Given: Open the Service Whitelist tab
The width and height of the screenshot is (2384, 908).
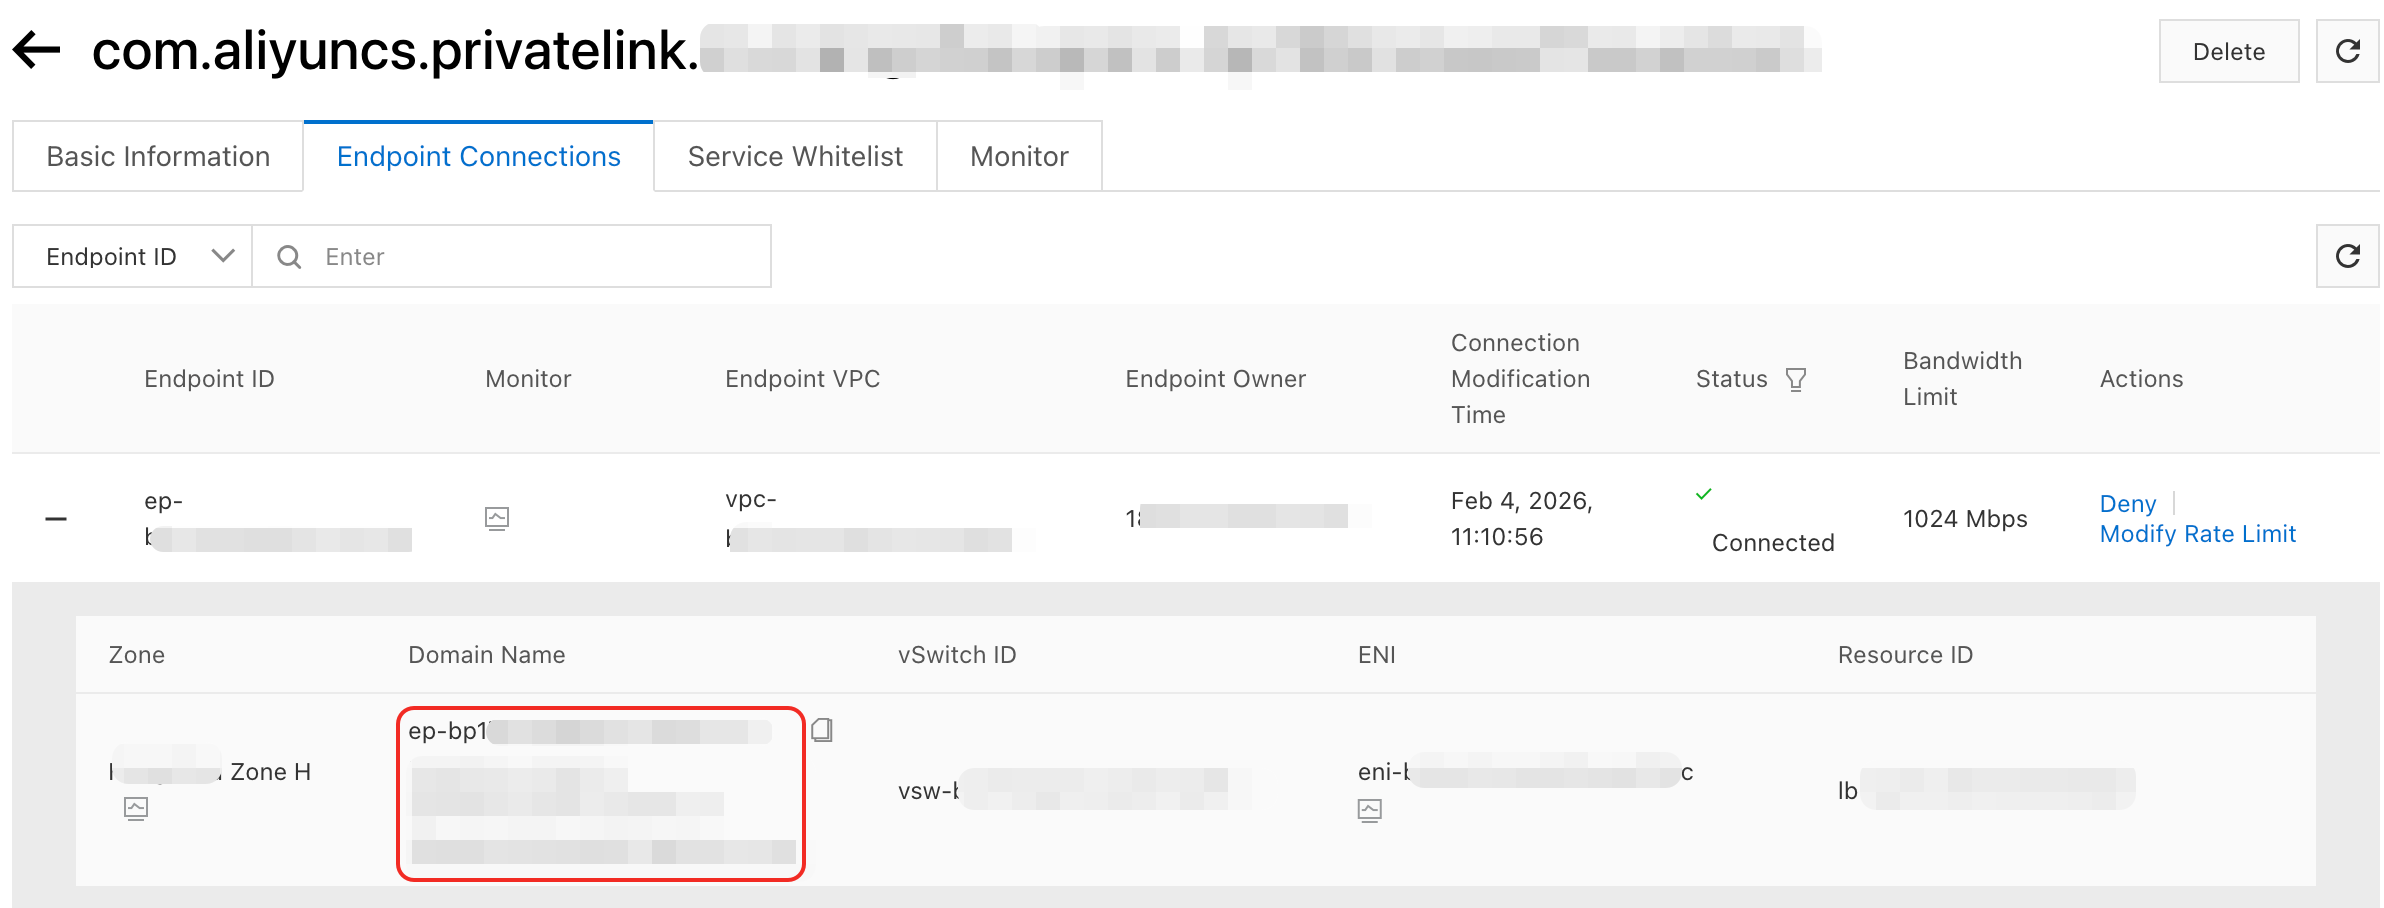Looking at the screenshot, I should click(x=795, y=156).
